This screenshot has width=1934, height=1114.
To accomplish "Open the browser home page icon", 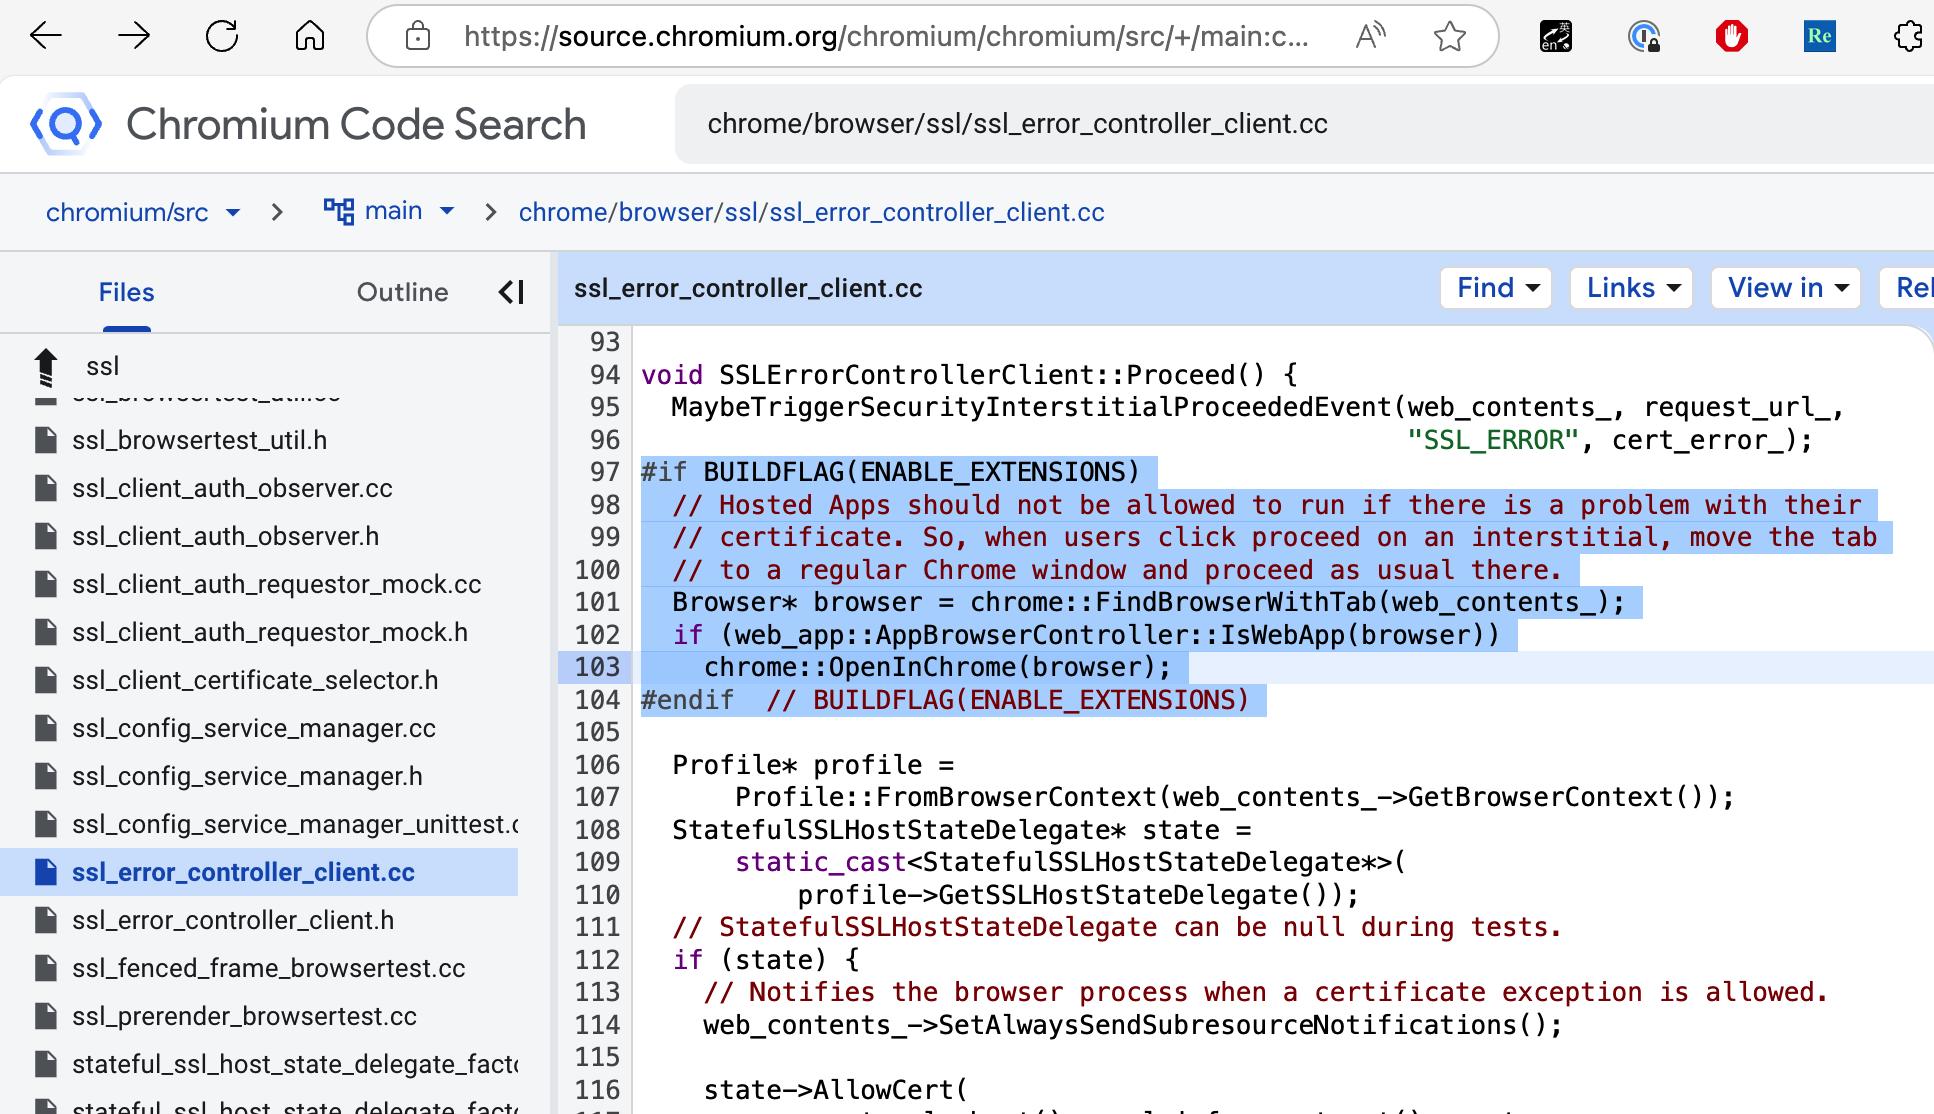I will pyautogui.click(x=310, y=37).
